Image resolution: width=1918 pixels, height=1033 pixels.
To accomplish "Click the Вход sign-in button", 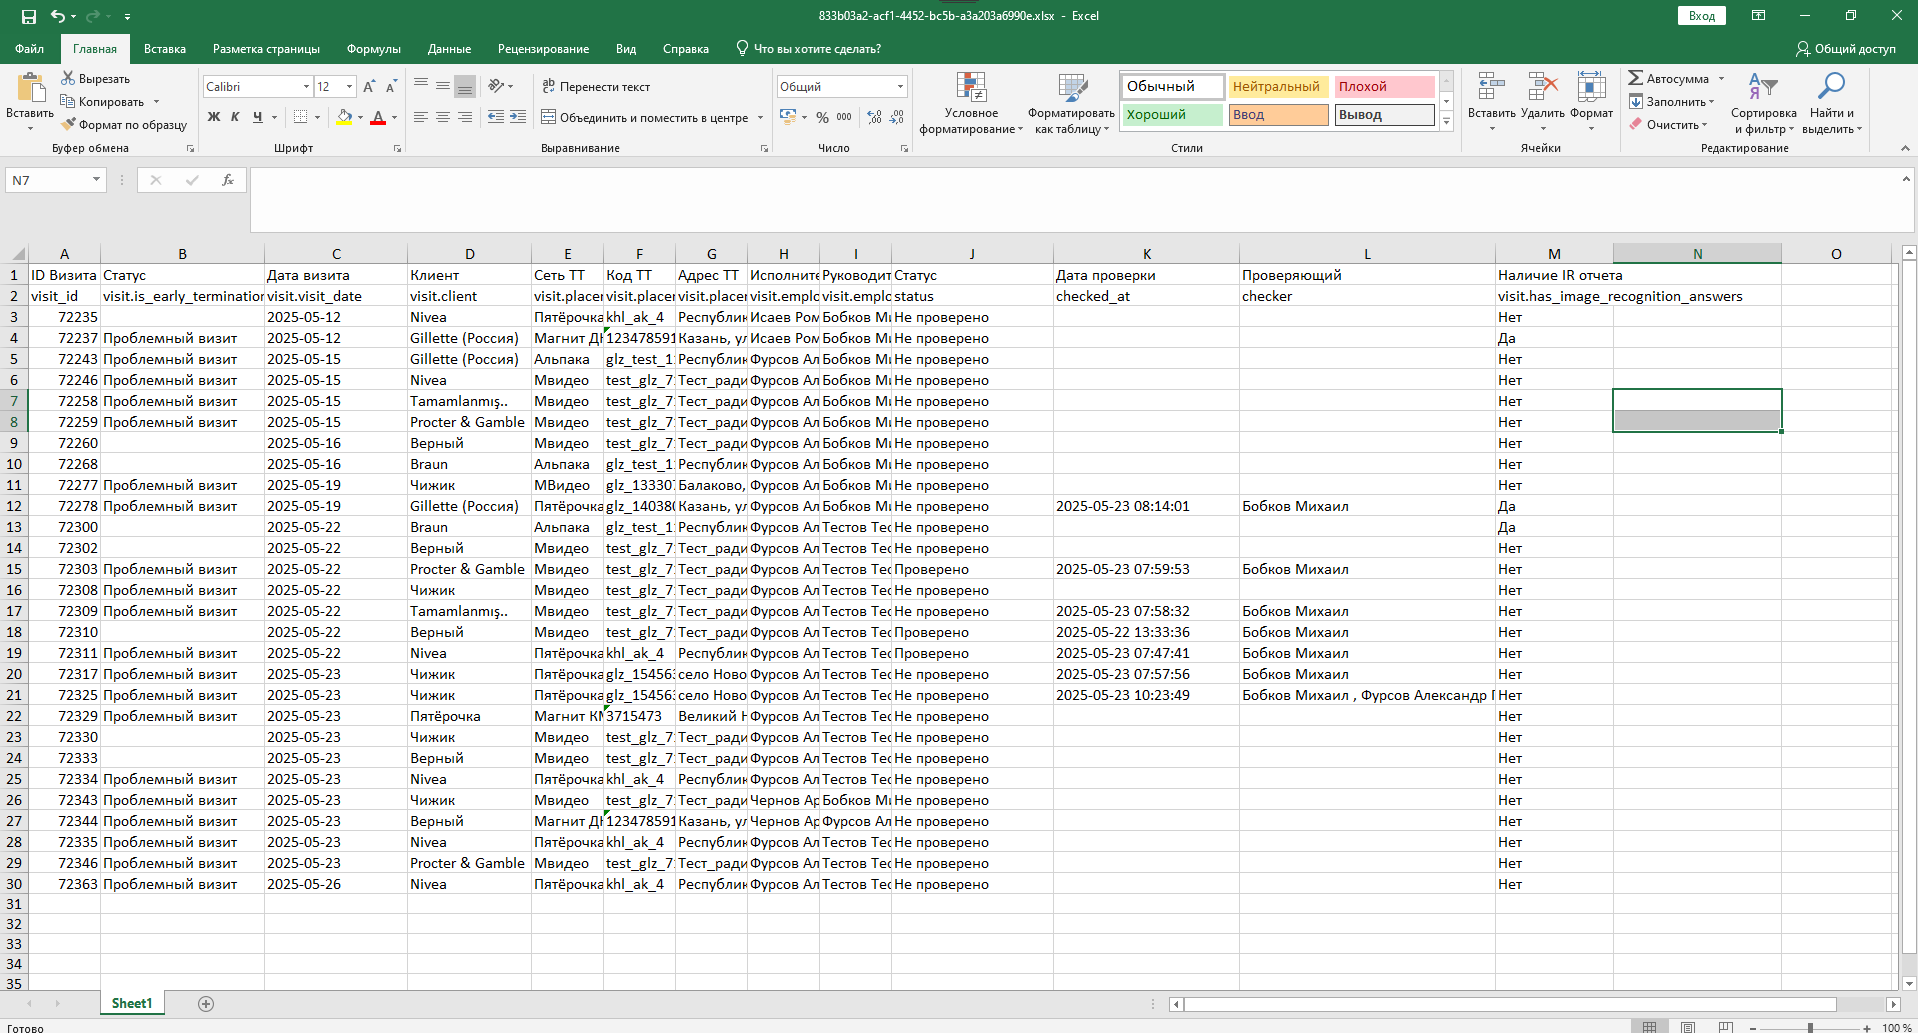I will pyautogui.click(x=1702, y=16).
